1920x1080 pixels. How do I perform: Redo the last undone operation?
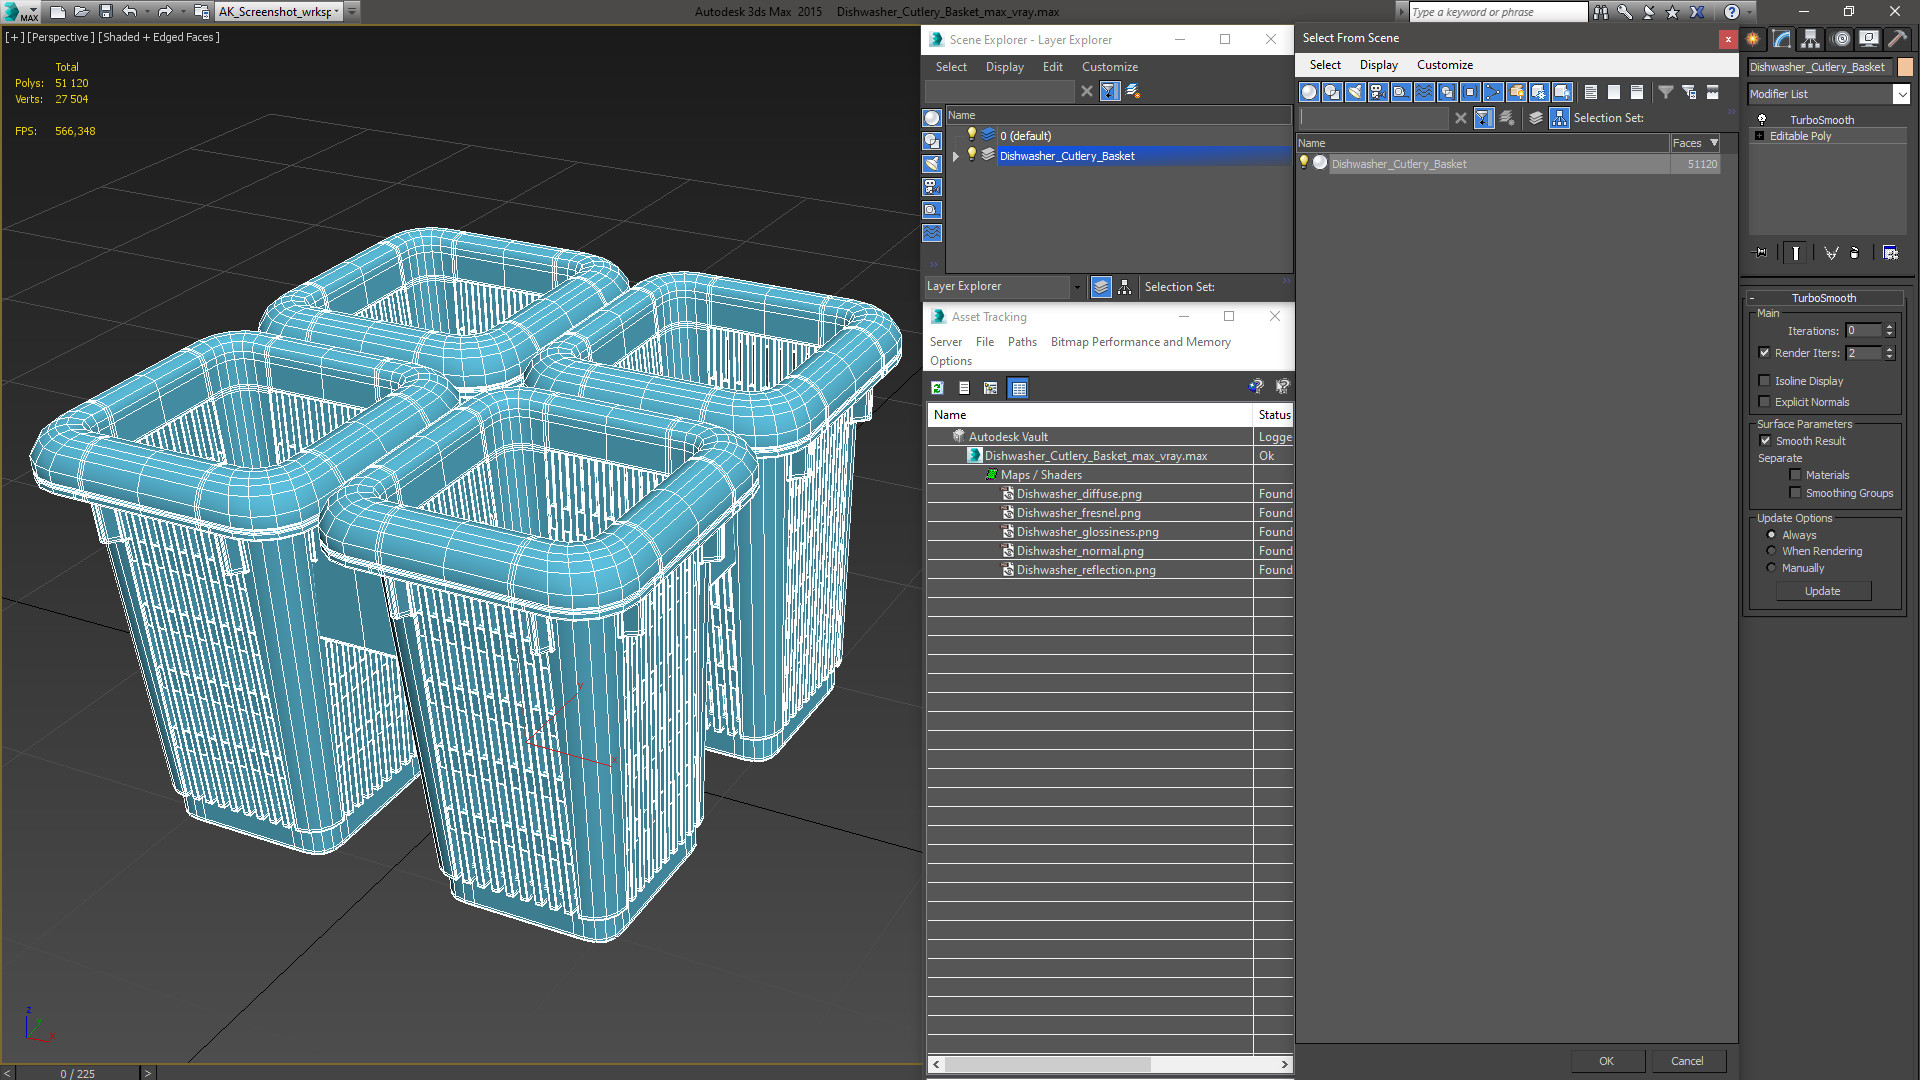pyautogui.click(x=165, y=12)
